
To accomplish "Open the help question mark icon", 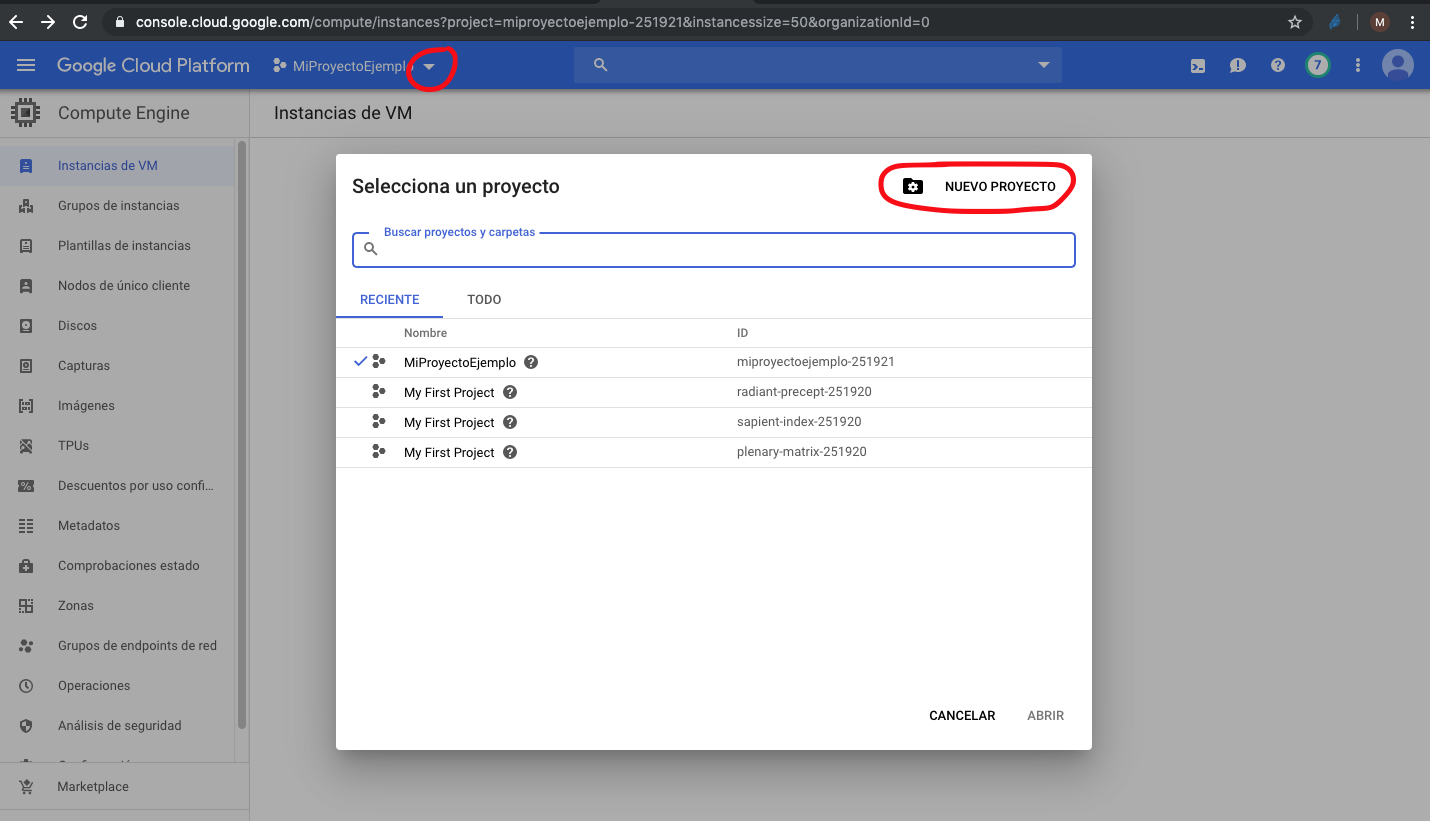I will click(x=1278, y=66).
